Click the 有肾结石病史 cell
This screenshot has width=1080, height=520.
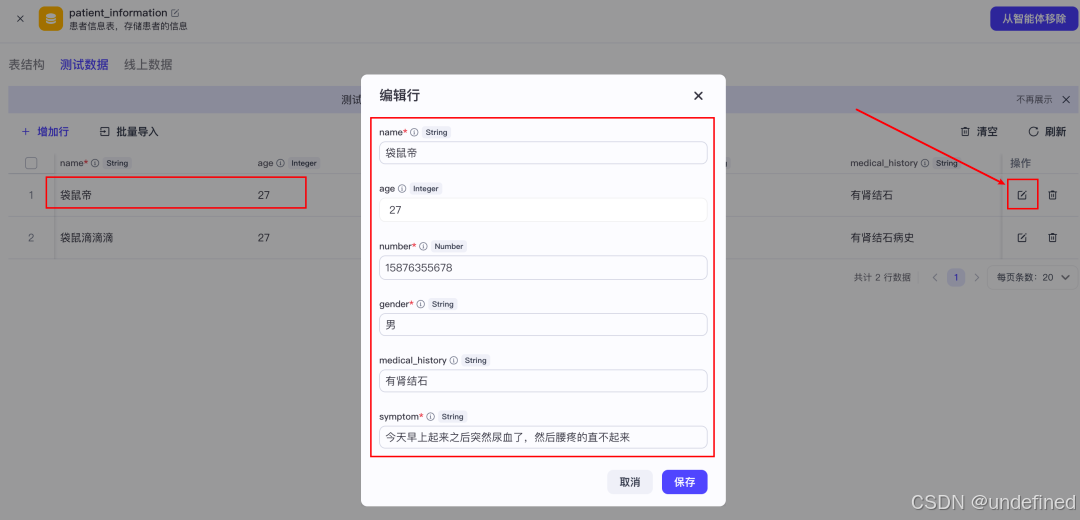click(x=882, y=238)
